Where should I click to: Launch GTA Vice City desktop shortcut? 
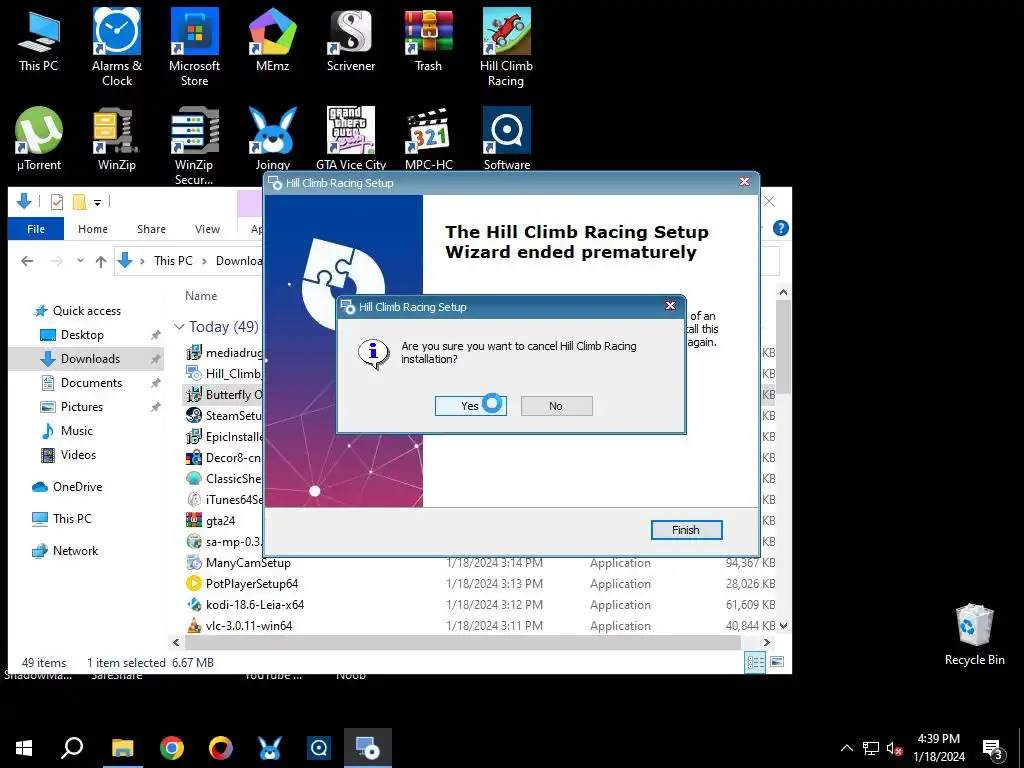coord(351,139)
